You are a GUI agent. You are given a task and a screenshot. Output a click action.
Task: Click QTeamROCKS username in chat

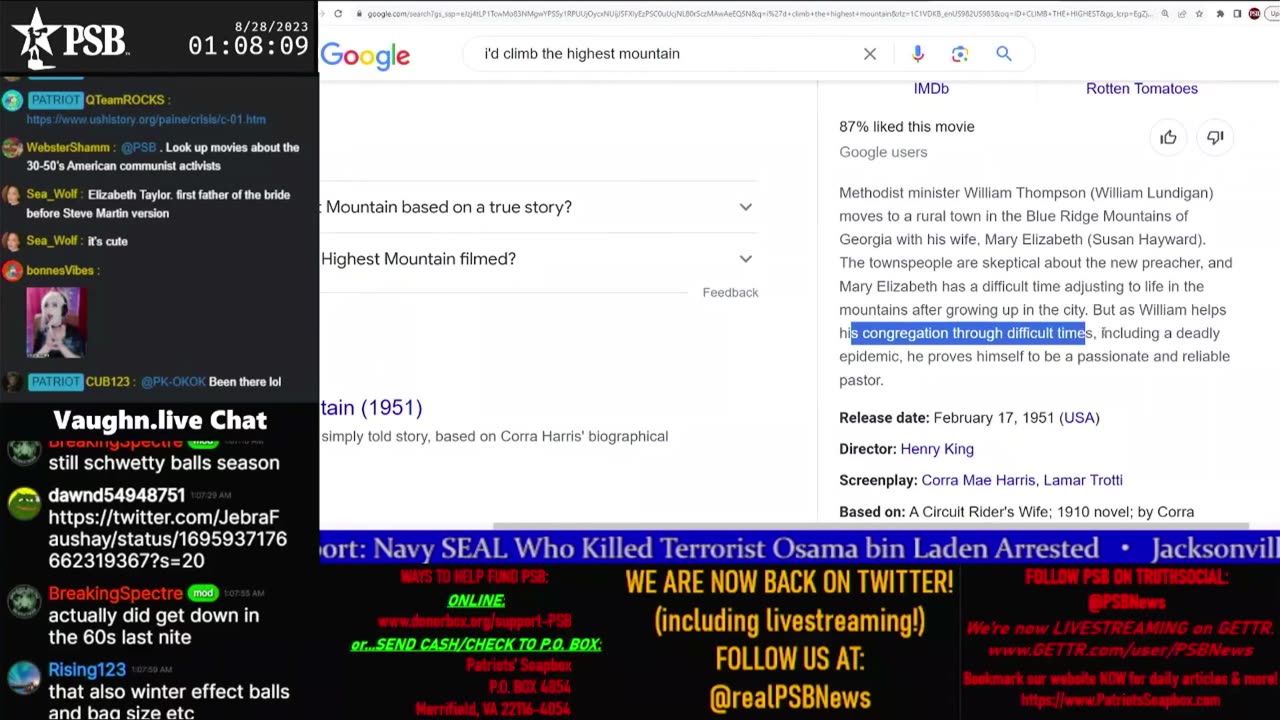pyautogui.click(x=124, y=100)
